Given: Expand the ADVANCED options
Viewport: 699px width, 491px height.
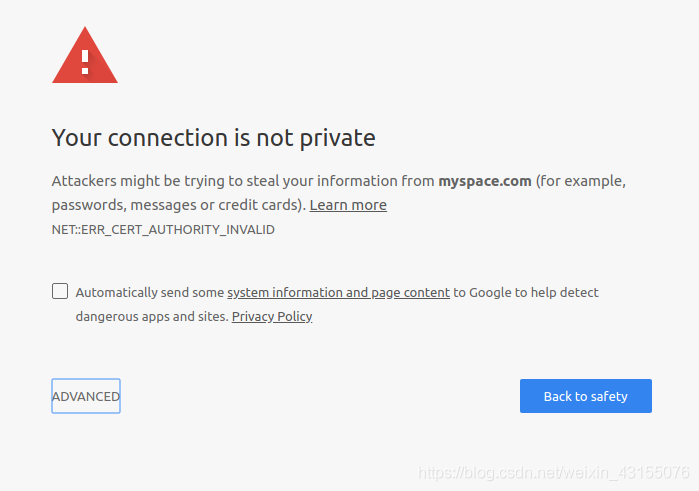Looking at the screenshot, I should pyautogui.click(x=86, y=396).
